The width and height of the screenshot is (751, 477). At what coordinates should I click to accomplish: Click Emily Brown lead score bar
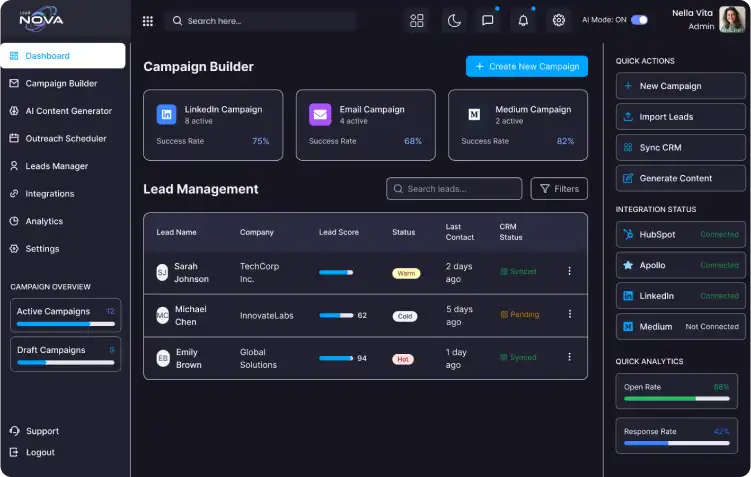[x=336, y=358]
